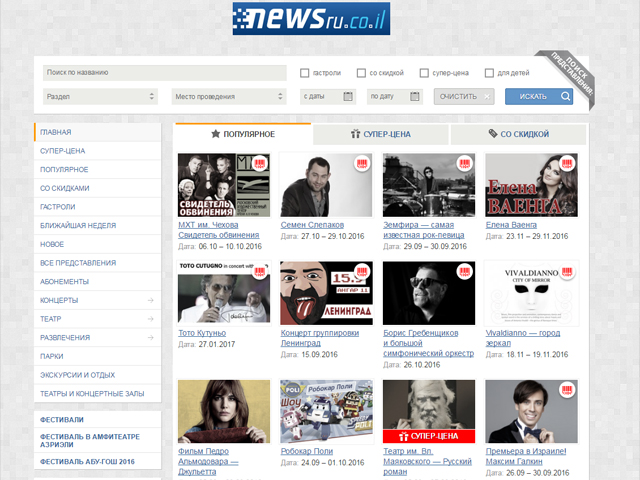Open Супер-цена in the sidebar menu
This screenshot has height=480, width=640.
[98, 151]
